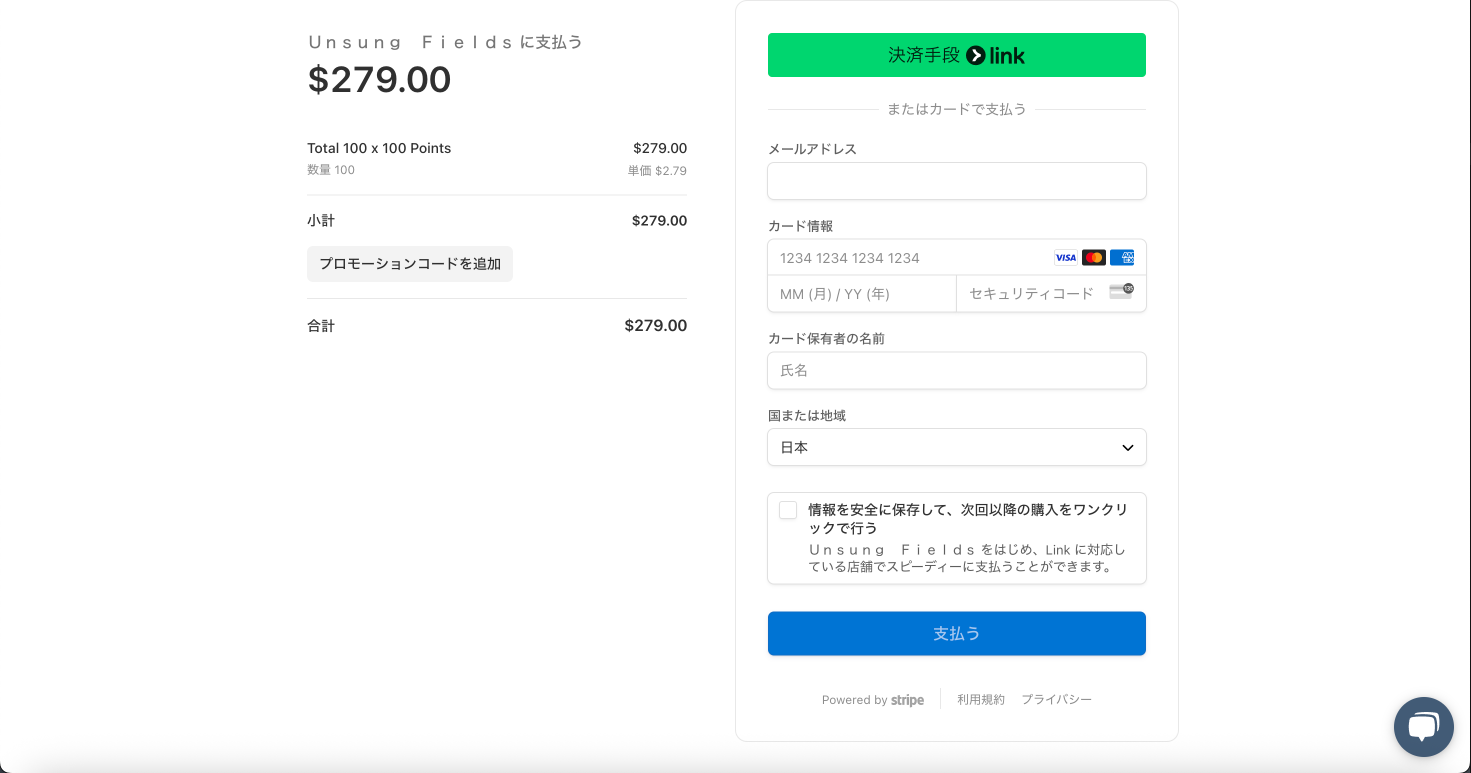Click the Mastercard icon
This screenshot has height=773, width=1471.
1093,257
